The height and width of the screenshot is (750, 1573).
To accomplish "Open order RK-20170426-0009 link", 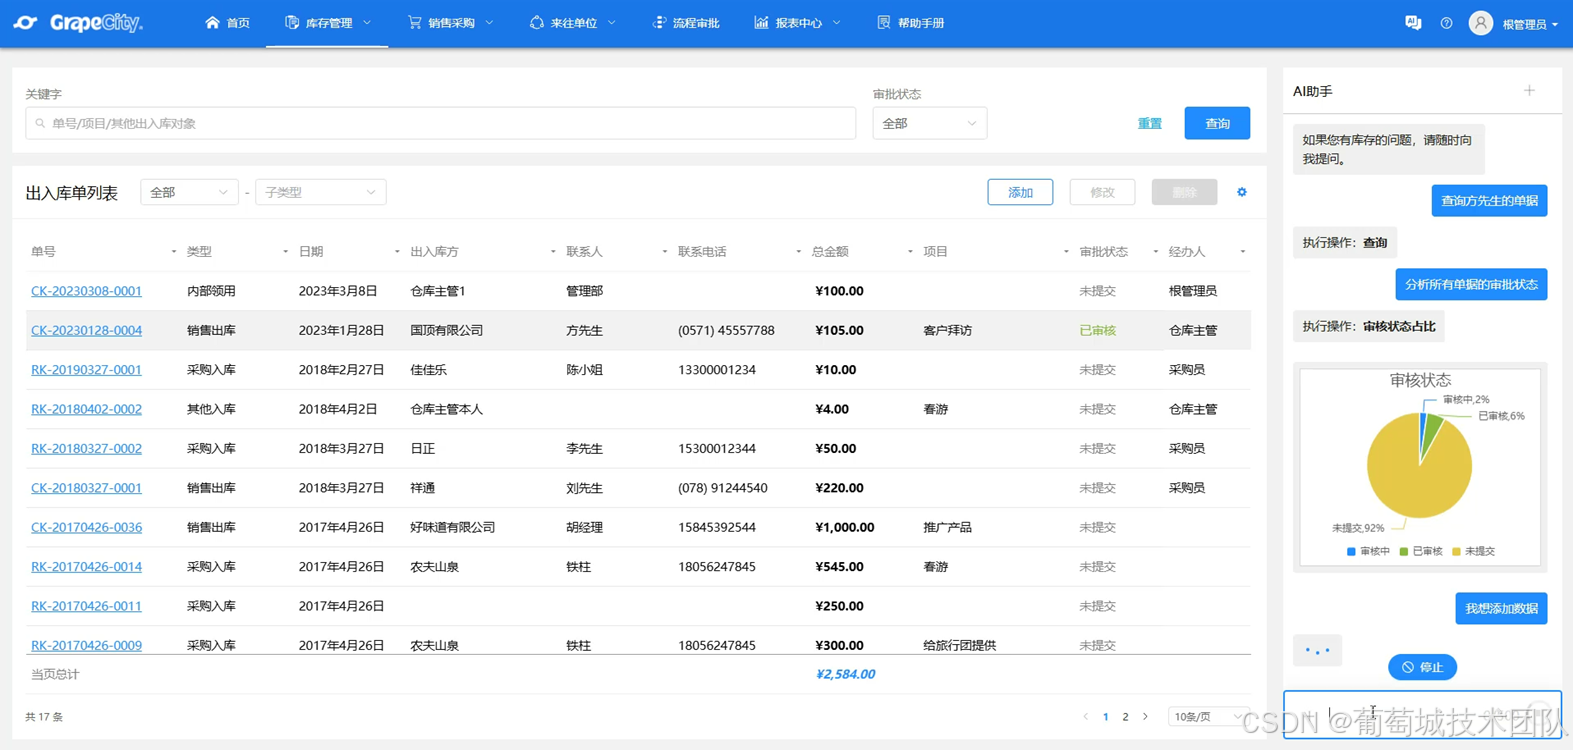I will point(86,645).
